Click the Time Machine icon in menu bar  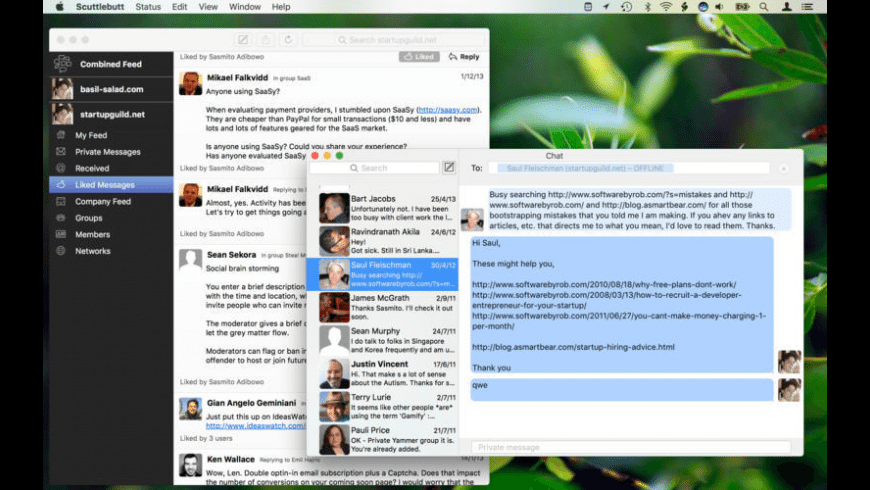[x=626, y=7]
